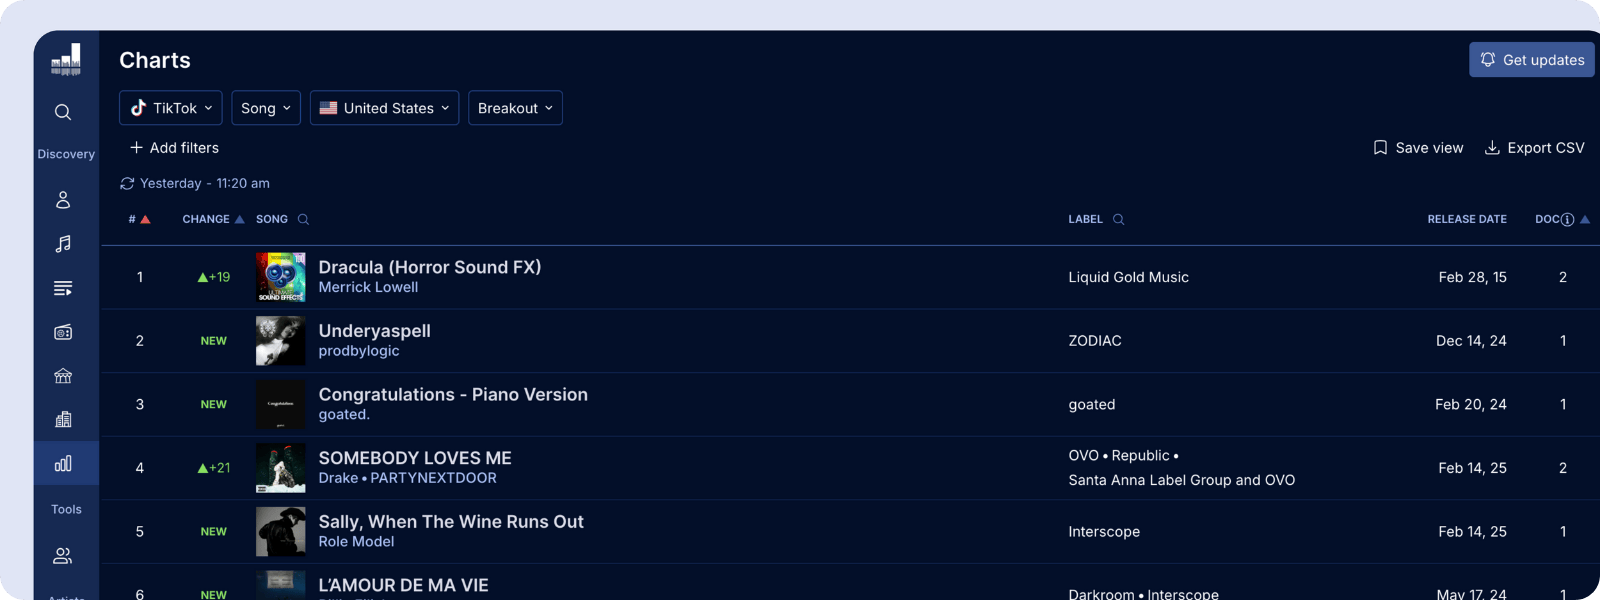This screenshot has height=600, width=1600.
Task: Open the song Underyaspell
Action: pyautogui.click(x=375, y=331)
